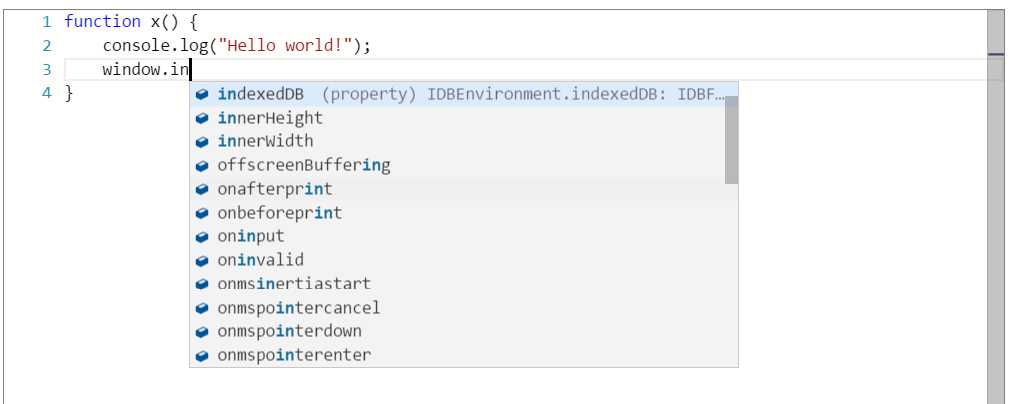
Task: Place the cursor in the "Hello world!" string
Action: click(284, 46)
